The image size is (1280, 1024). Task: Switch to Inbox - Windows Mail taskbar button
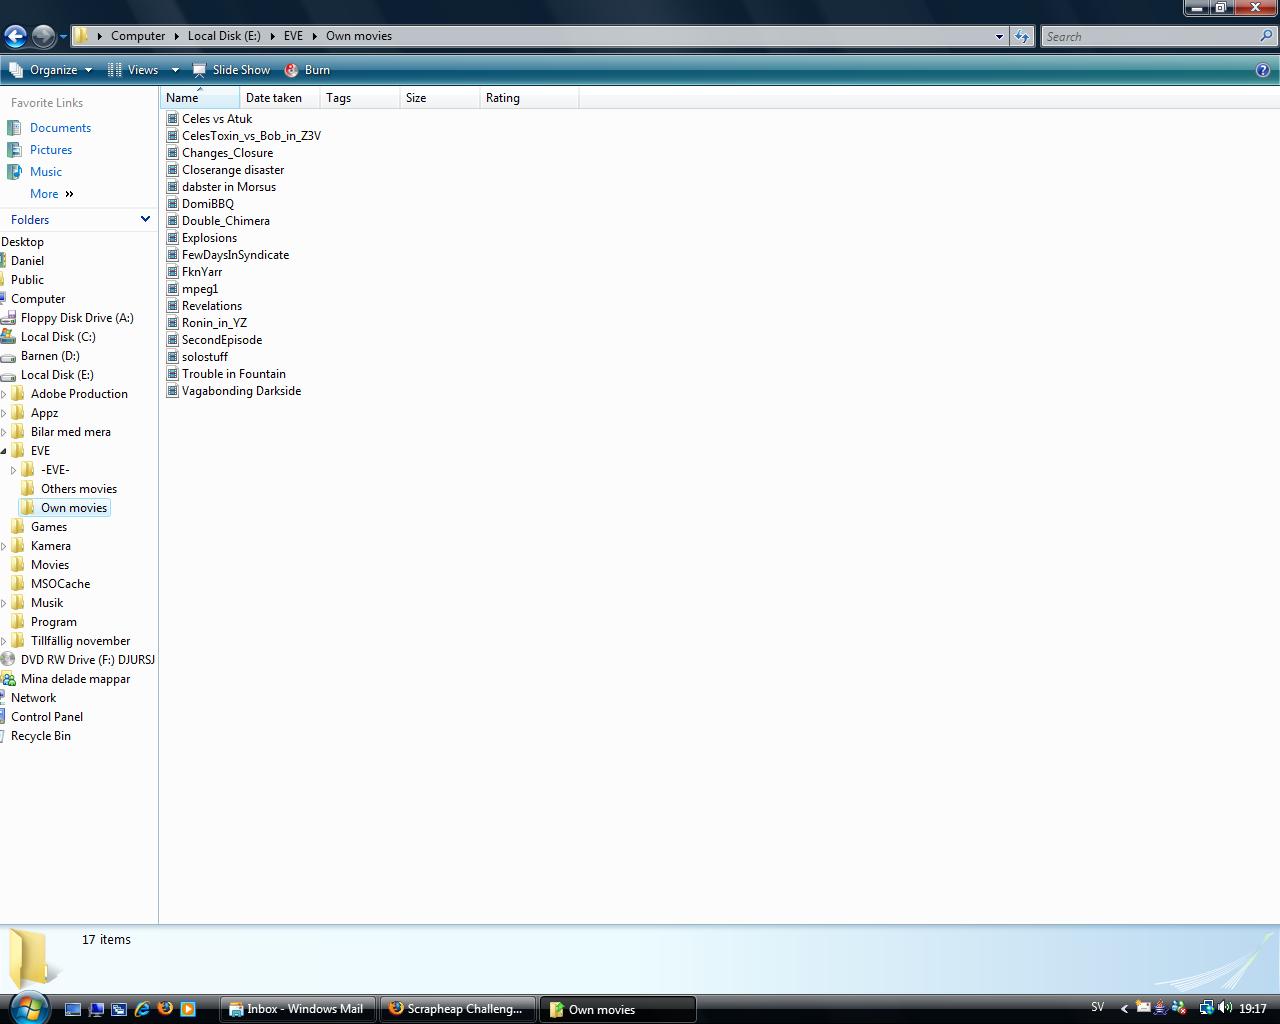click(x=298, y=1009)
